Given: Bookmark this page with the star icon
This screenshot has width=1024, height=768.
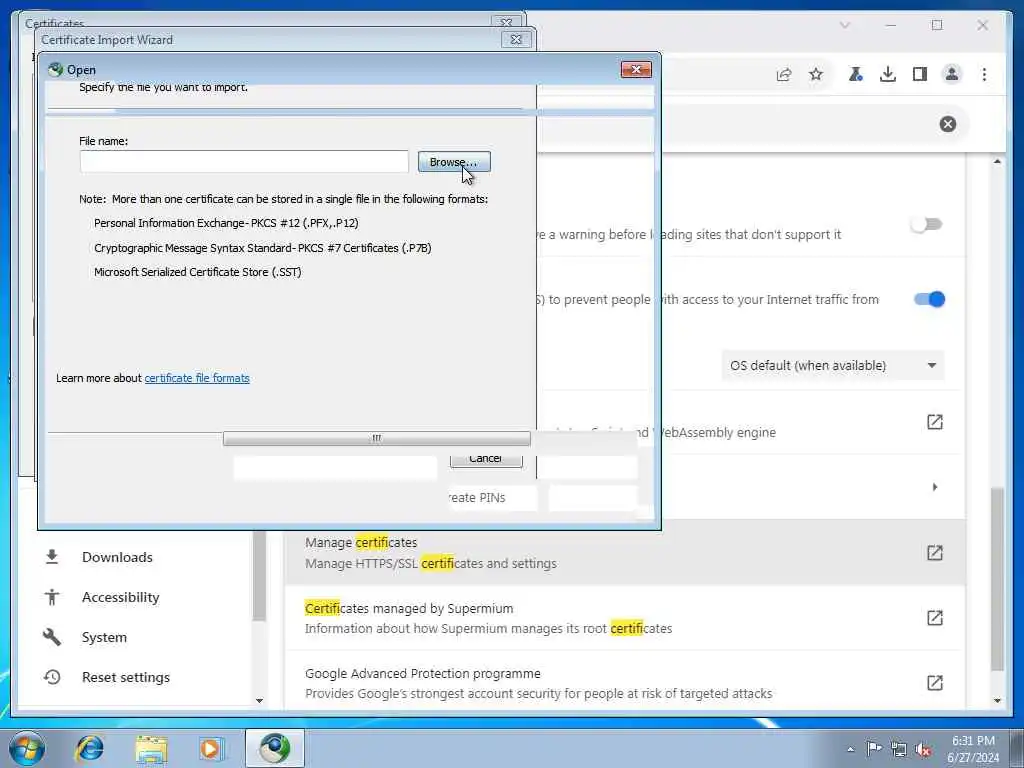Looking at the screenshot, I should click(x=816, y=74).
